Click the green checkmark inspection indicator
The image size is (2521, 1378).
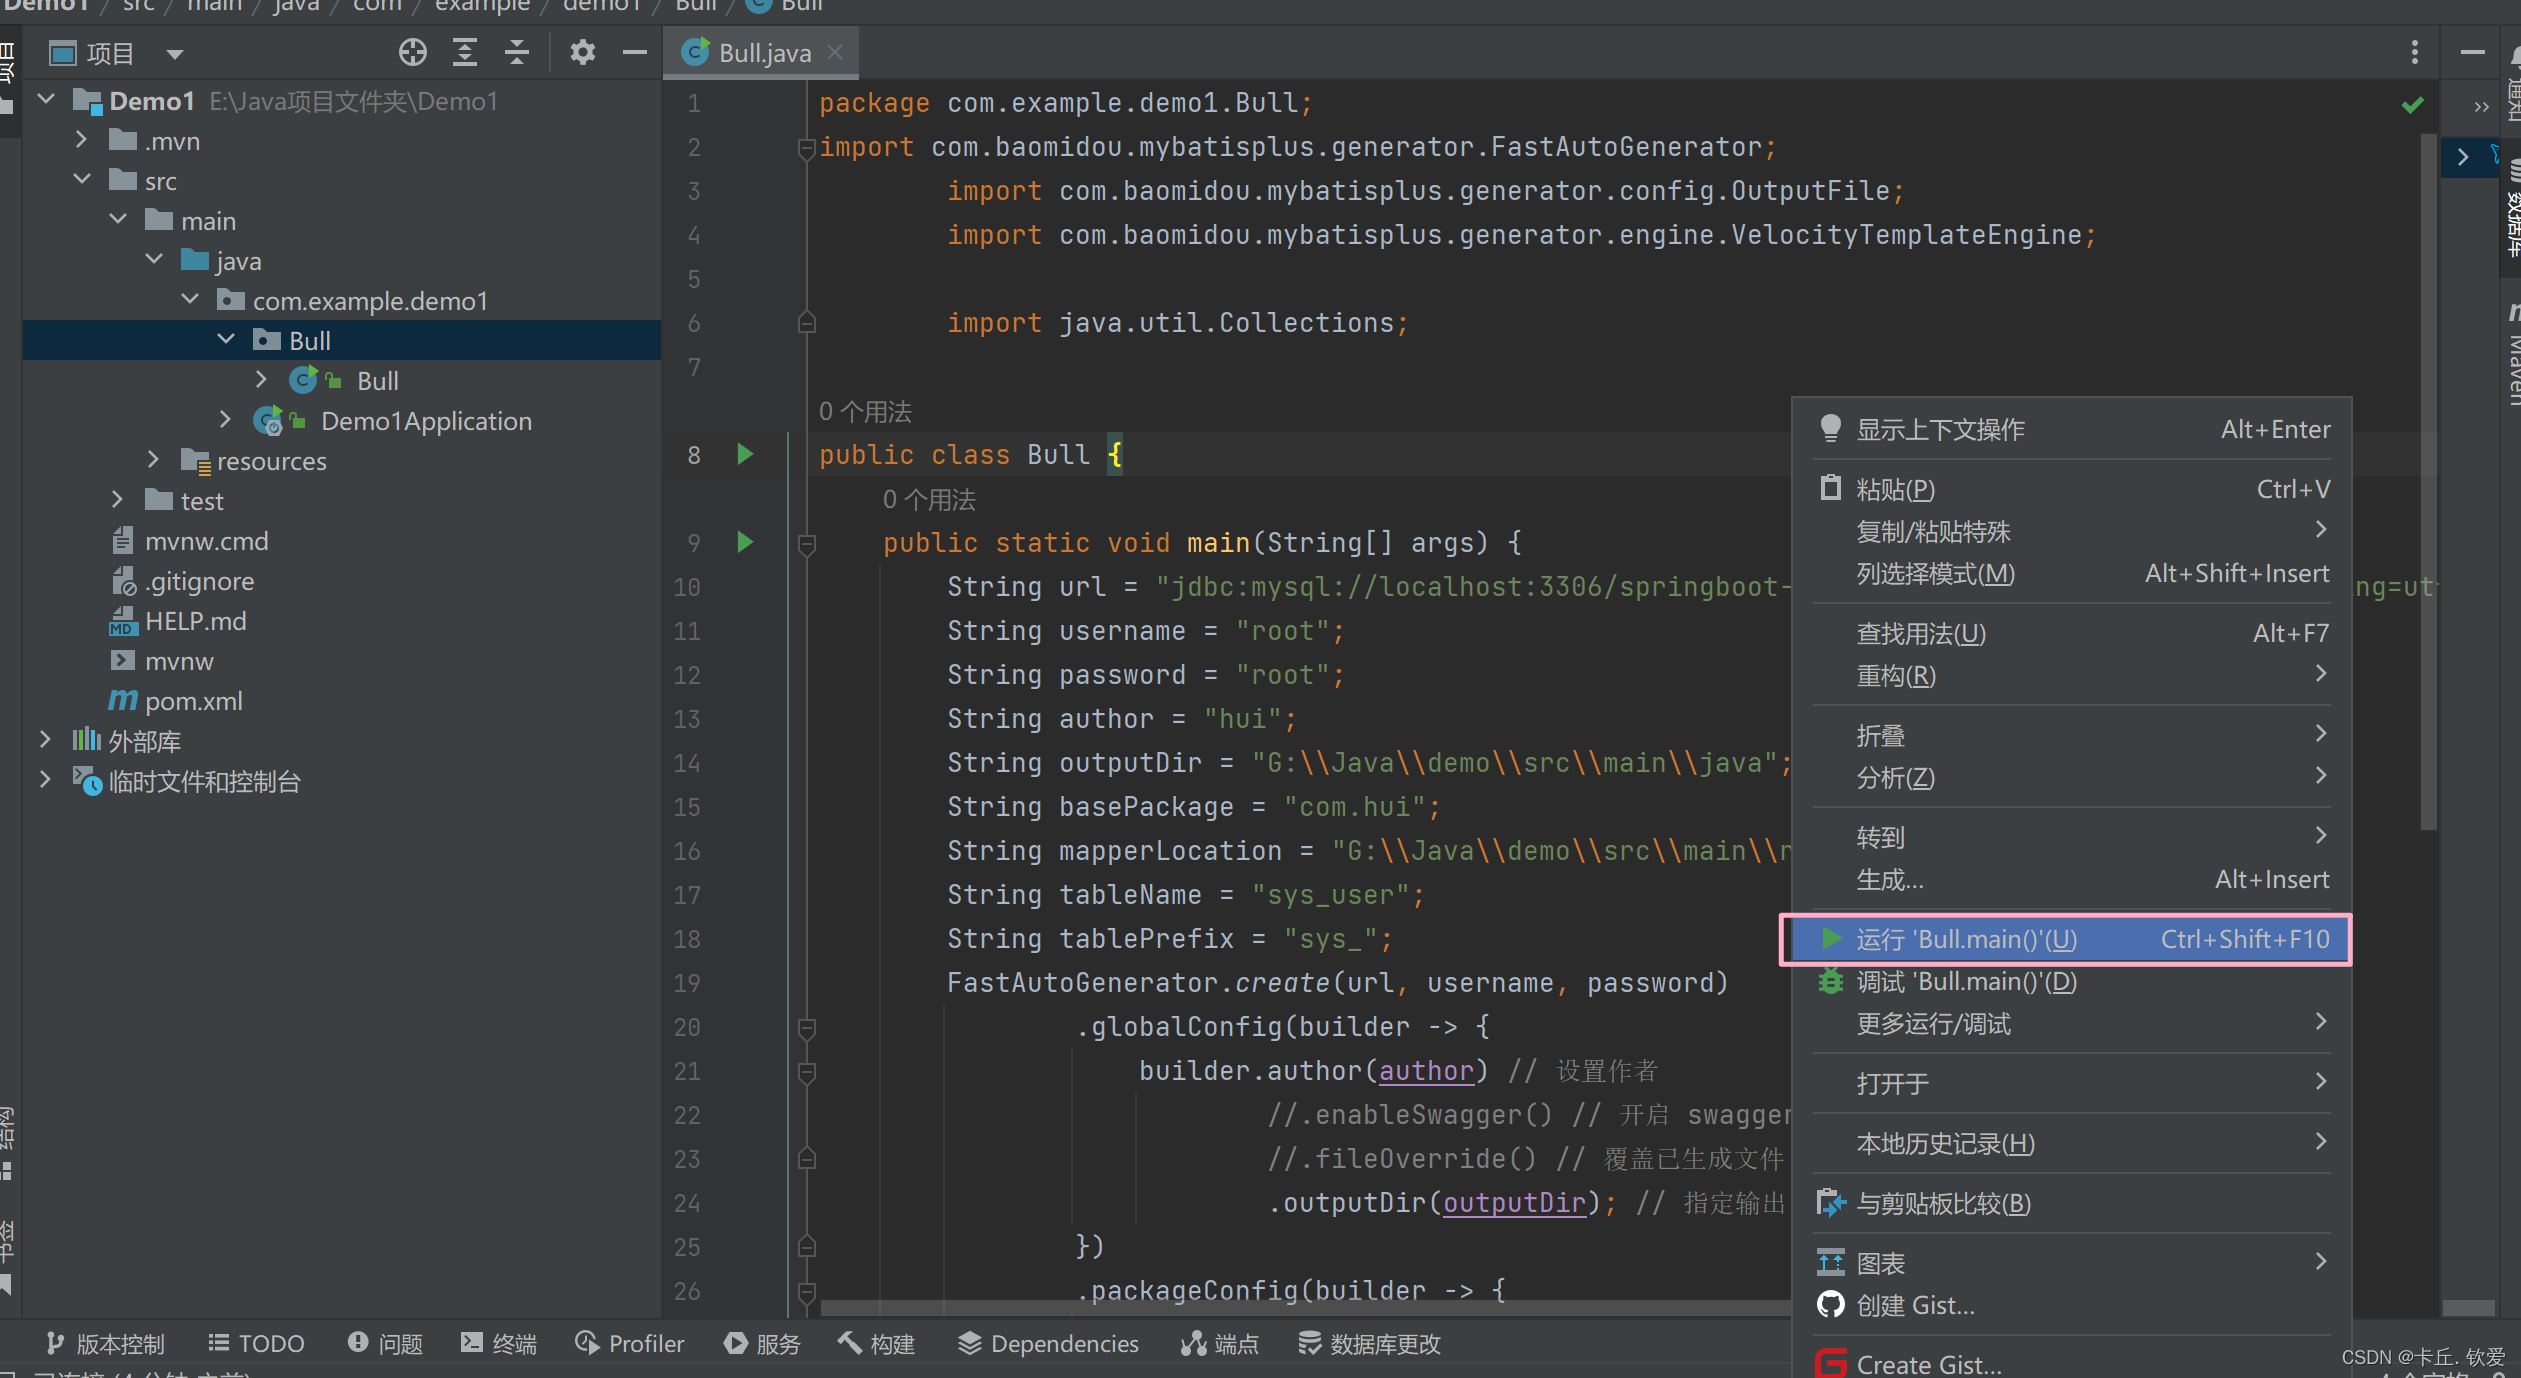click(x=2412, y=104)
